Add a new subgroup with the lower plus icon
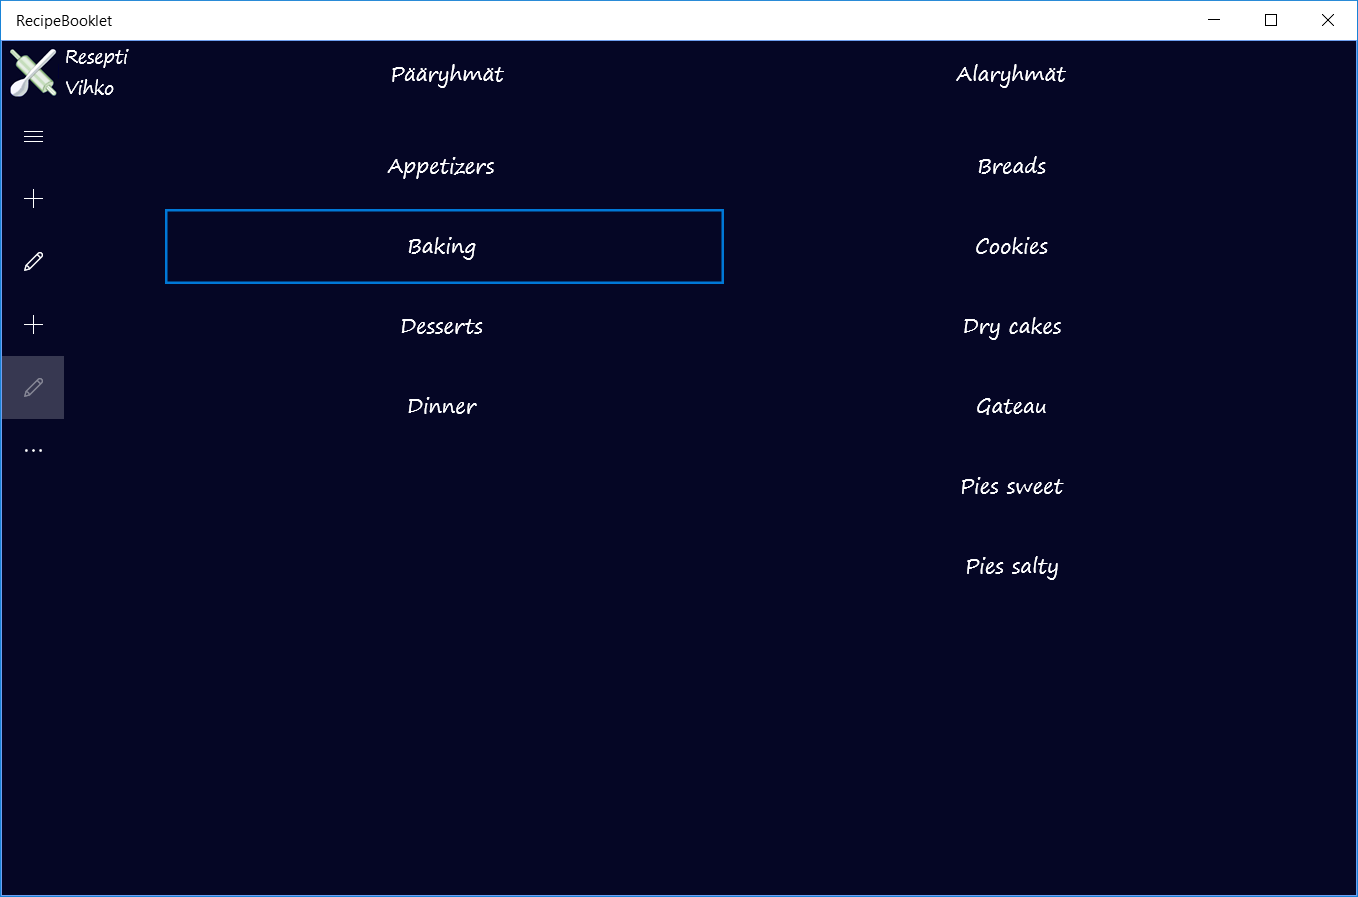Viewport: 1358px width, 897px height. click(33, 324)
